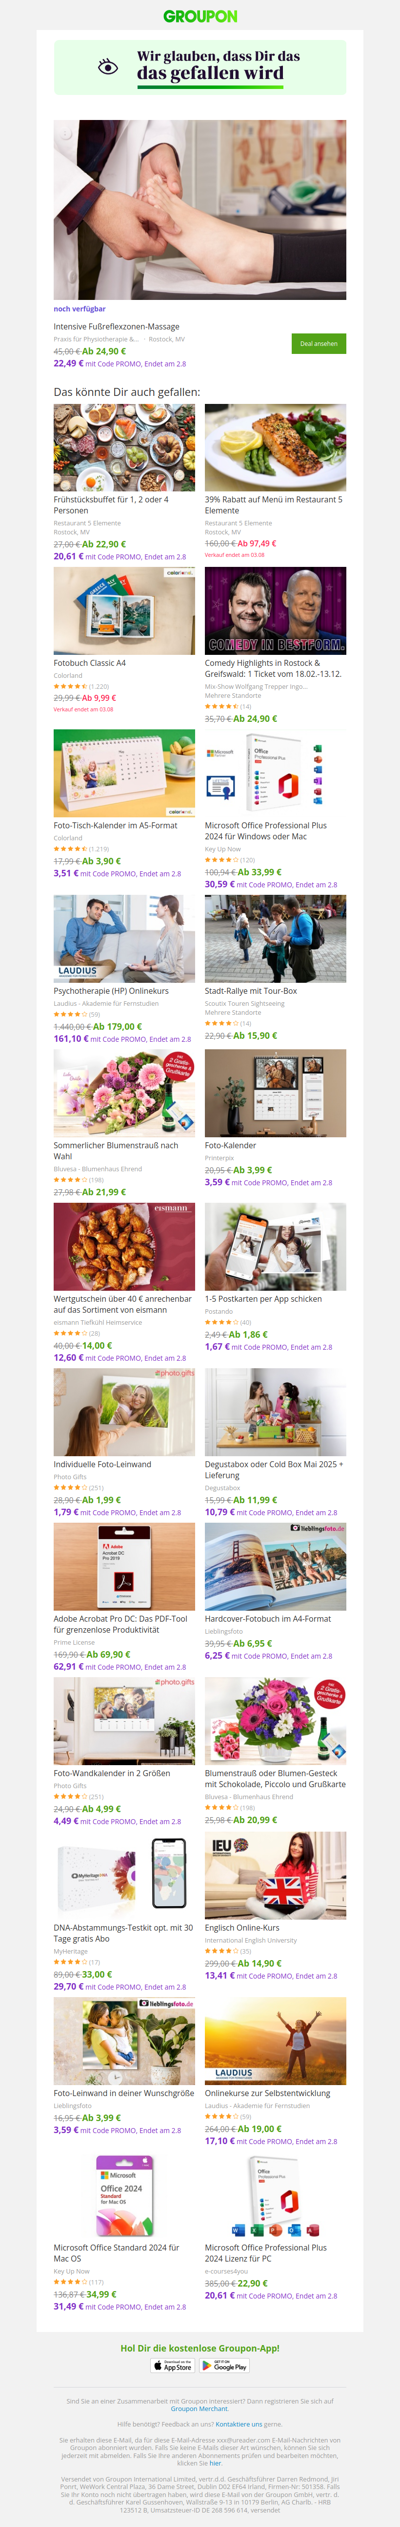Open the Frühstücksbuffet deal image
Screen dimensions: 400x2527
click(x=124, y=447)
